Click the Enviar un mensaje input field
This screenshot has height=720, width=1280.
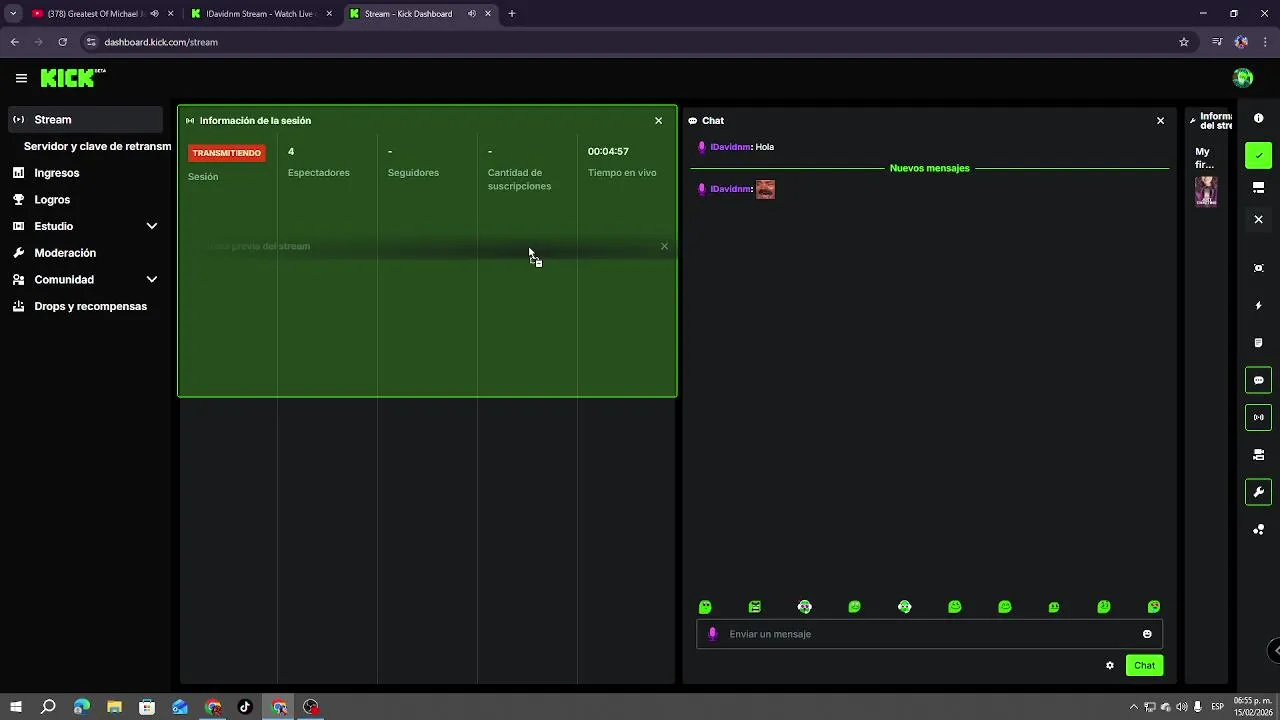click(929, 634)
